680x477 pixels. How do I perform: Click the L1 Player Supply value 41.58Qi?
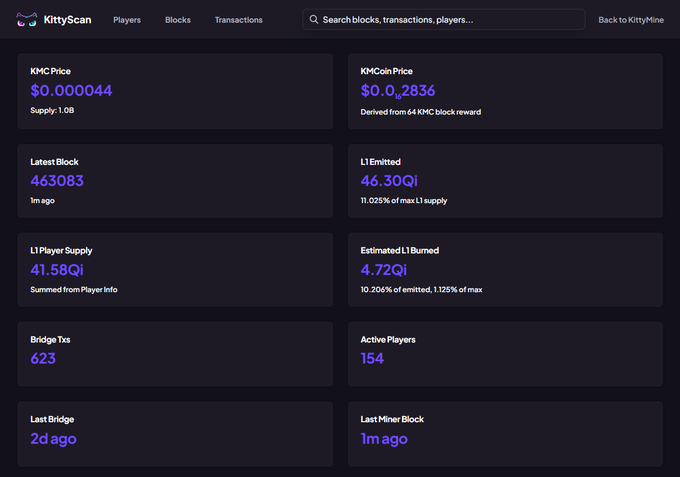[x=57, y=270]
